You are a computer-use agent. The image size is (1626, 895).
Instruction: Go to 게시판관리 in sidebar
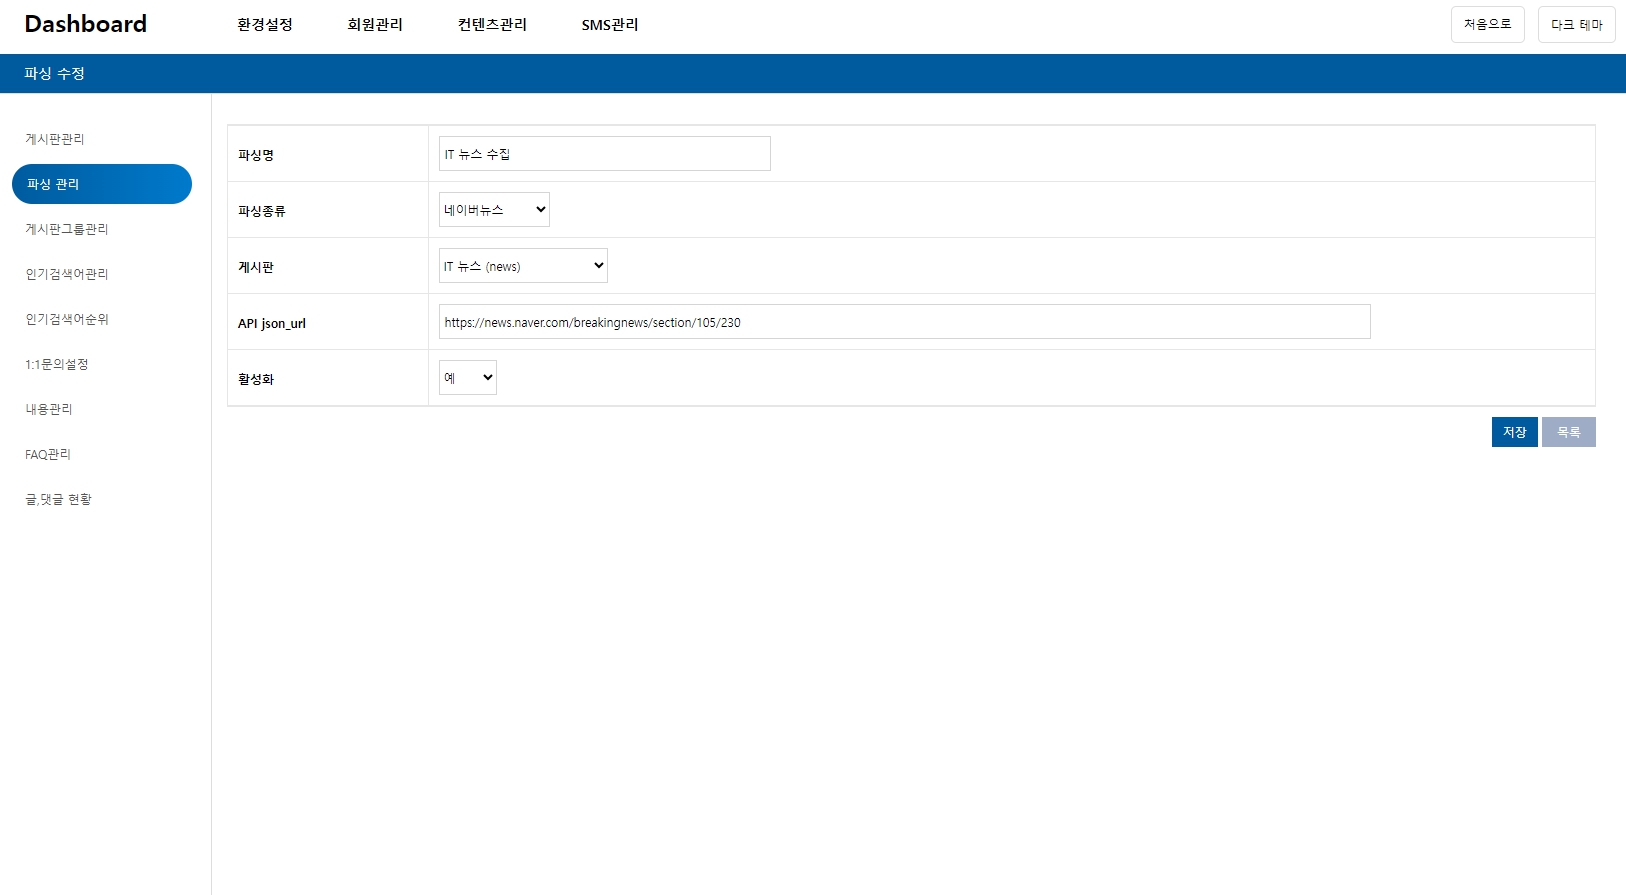55,139
